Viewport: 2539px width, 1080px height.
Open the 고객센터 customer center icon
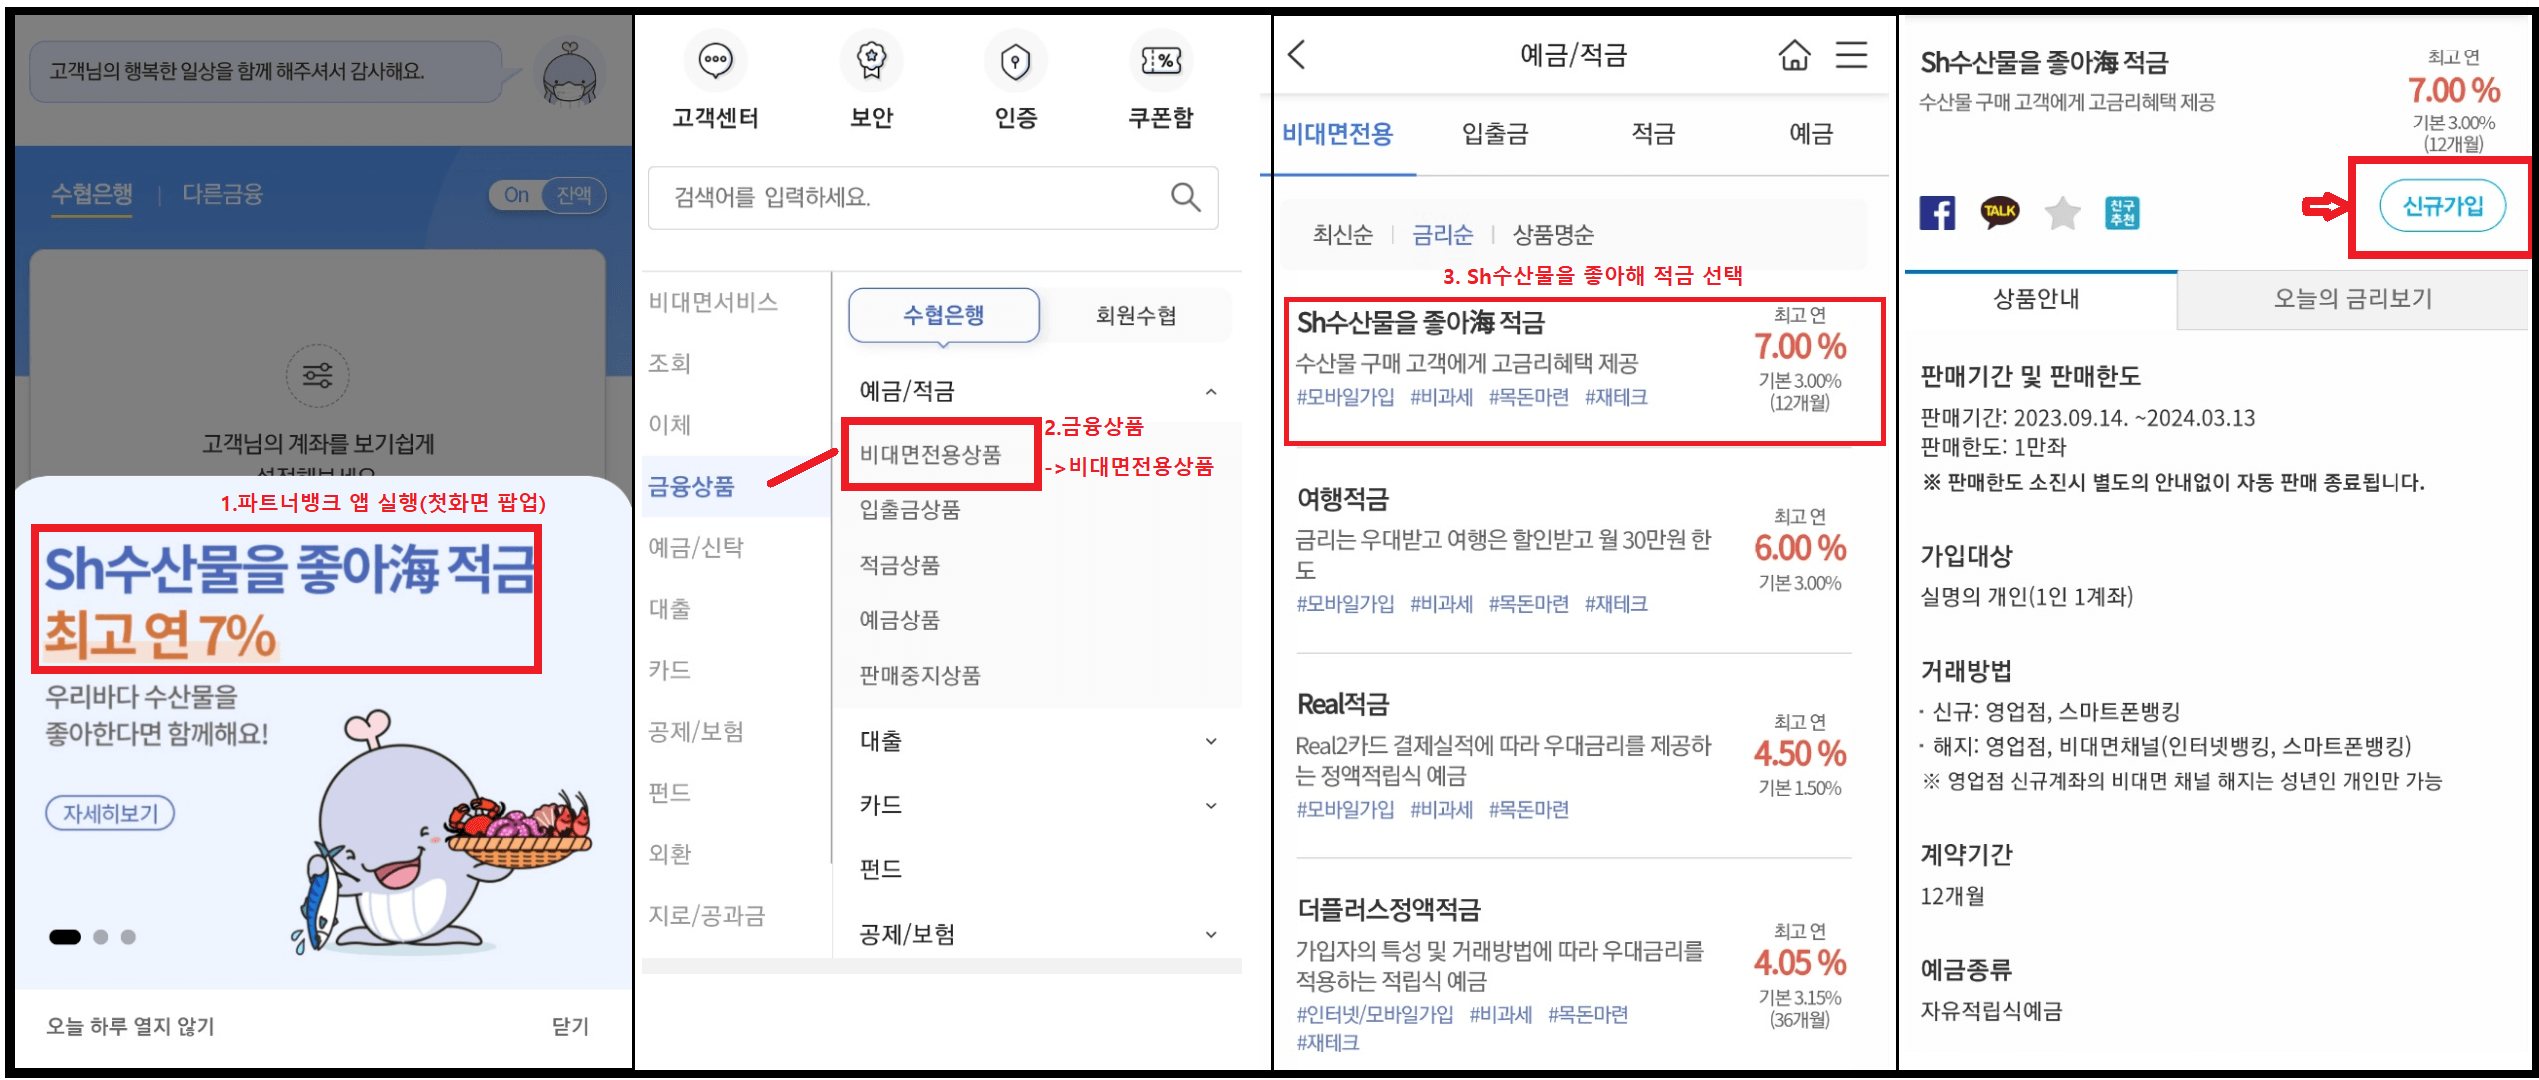[x=714, y=62]
